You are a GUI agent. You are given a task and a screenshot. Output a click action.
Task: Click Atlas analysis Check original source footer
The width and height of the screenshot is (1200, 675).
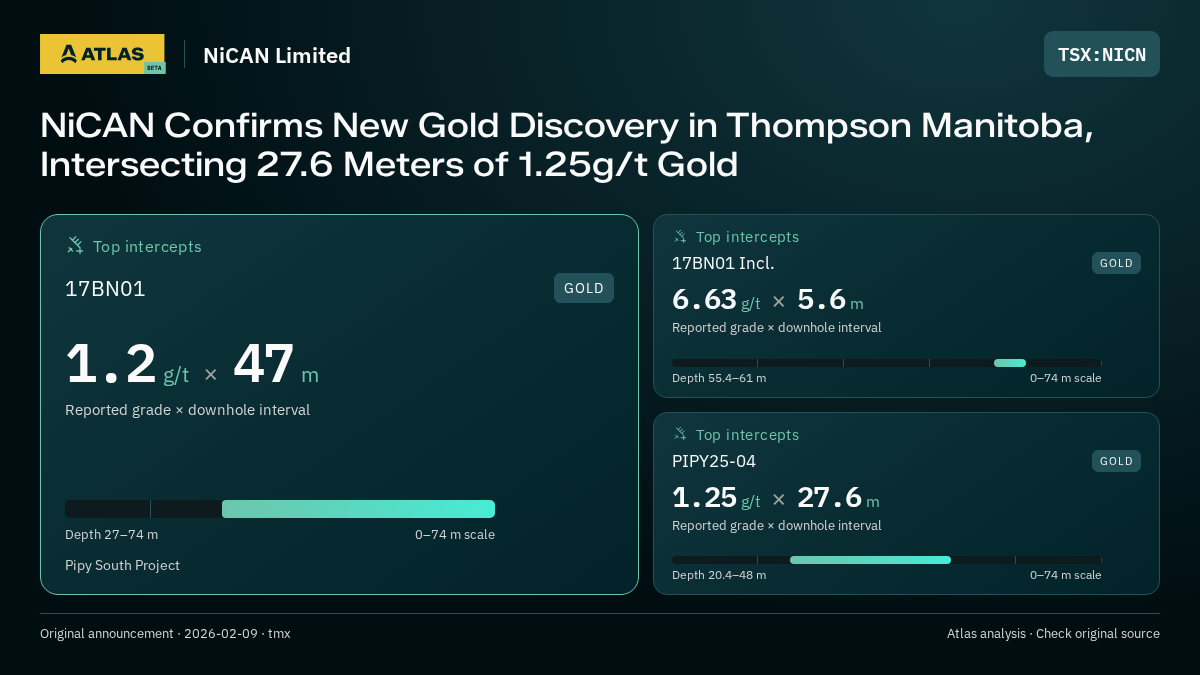[1053, 633]
